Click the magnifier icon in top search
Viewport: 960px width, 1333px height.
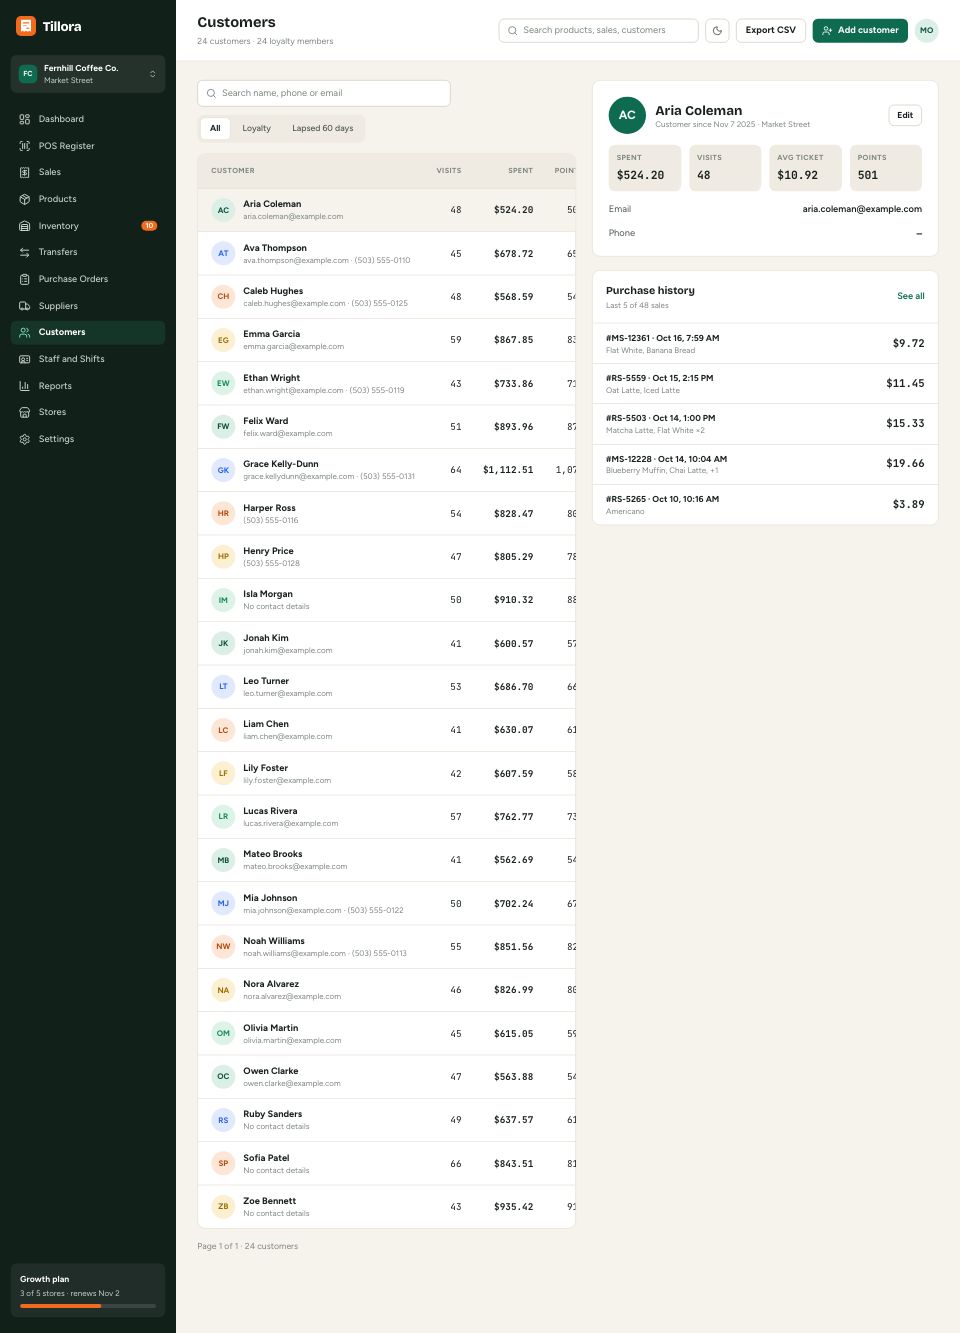coord(513,30)
